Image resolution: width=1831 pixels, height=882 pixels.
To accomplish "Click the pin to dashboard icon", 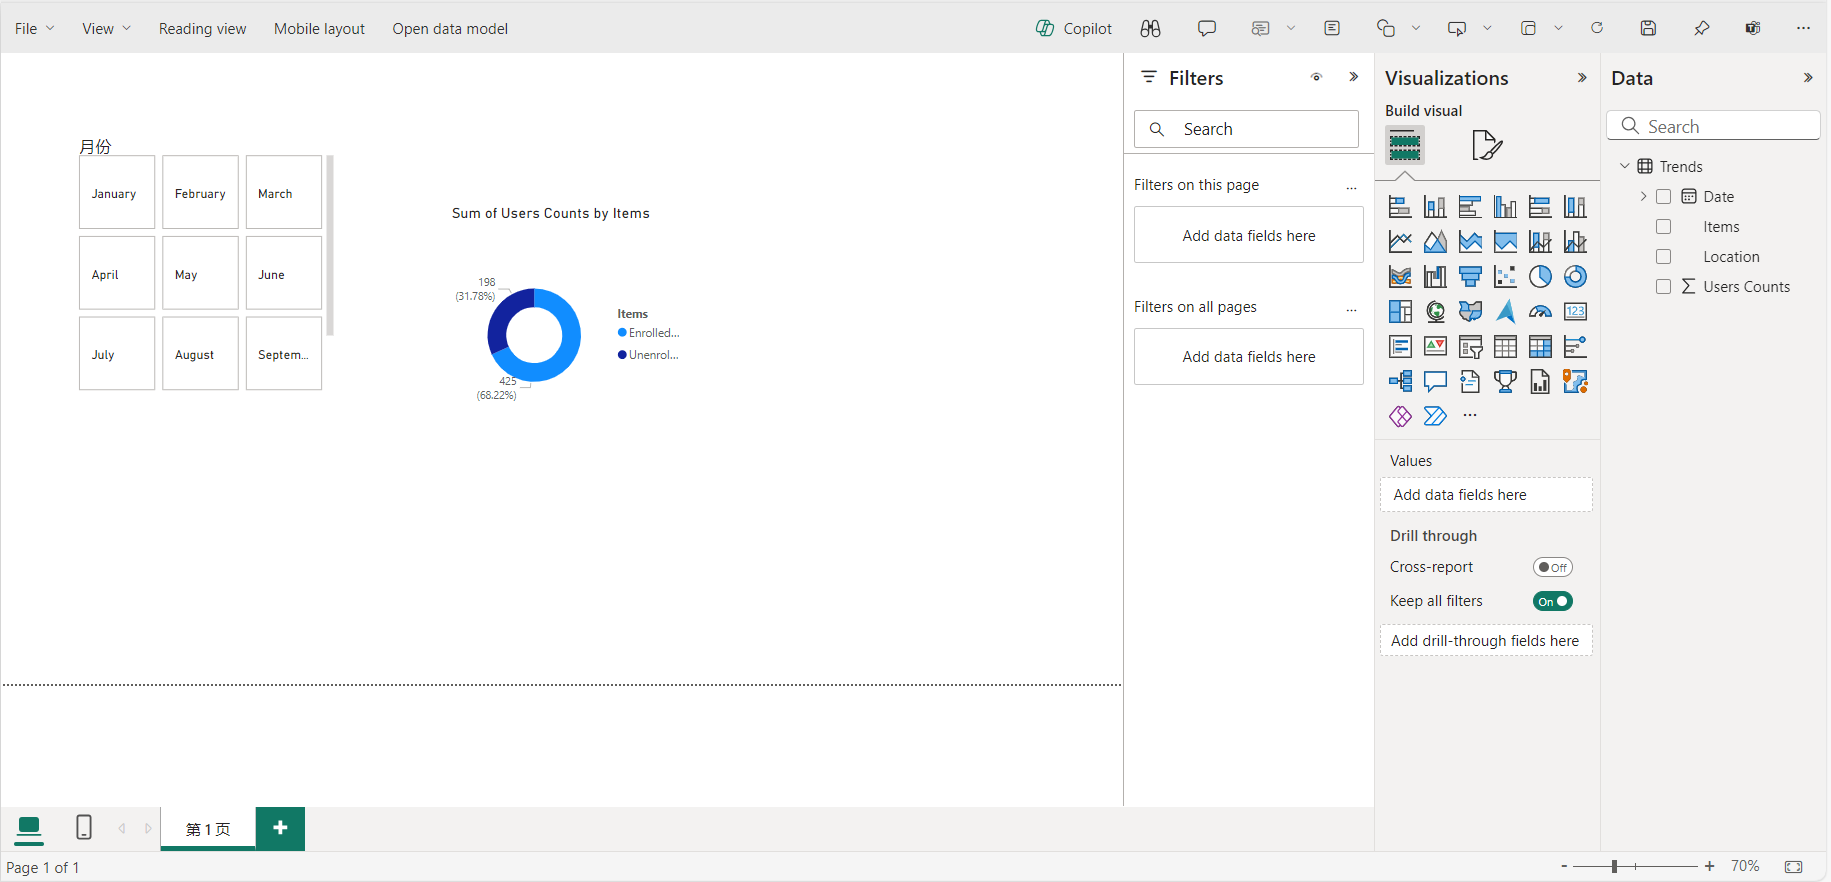I will 1701,28.
